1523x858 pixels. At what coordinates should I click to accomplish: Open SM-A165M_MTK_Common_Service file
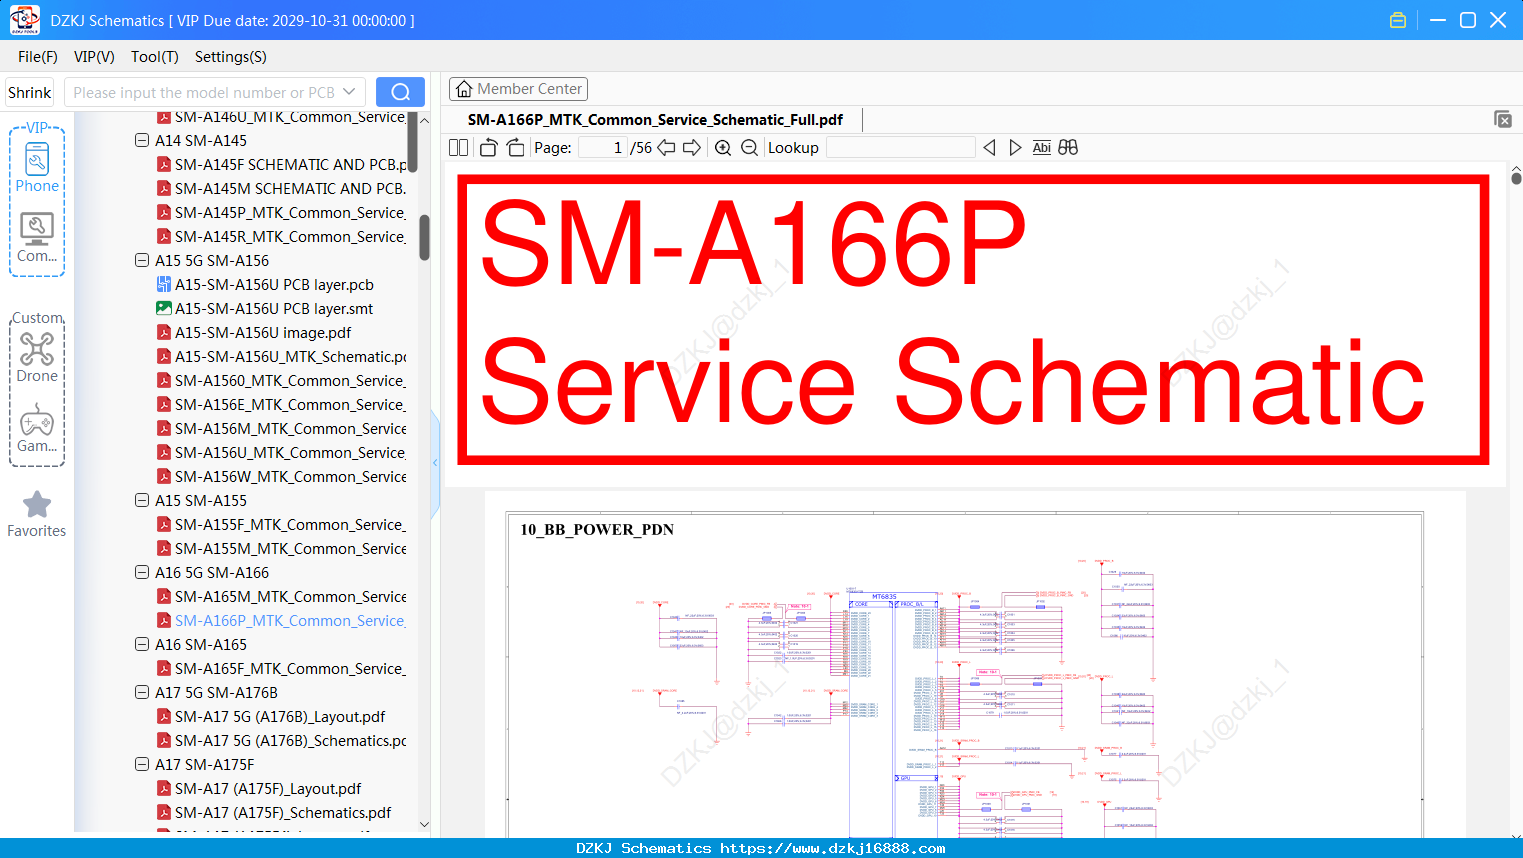282,597
